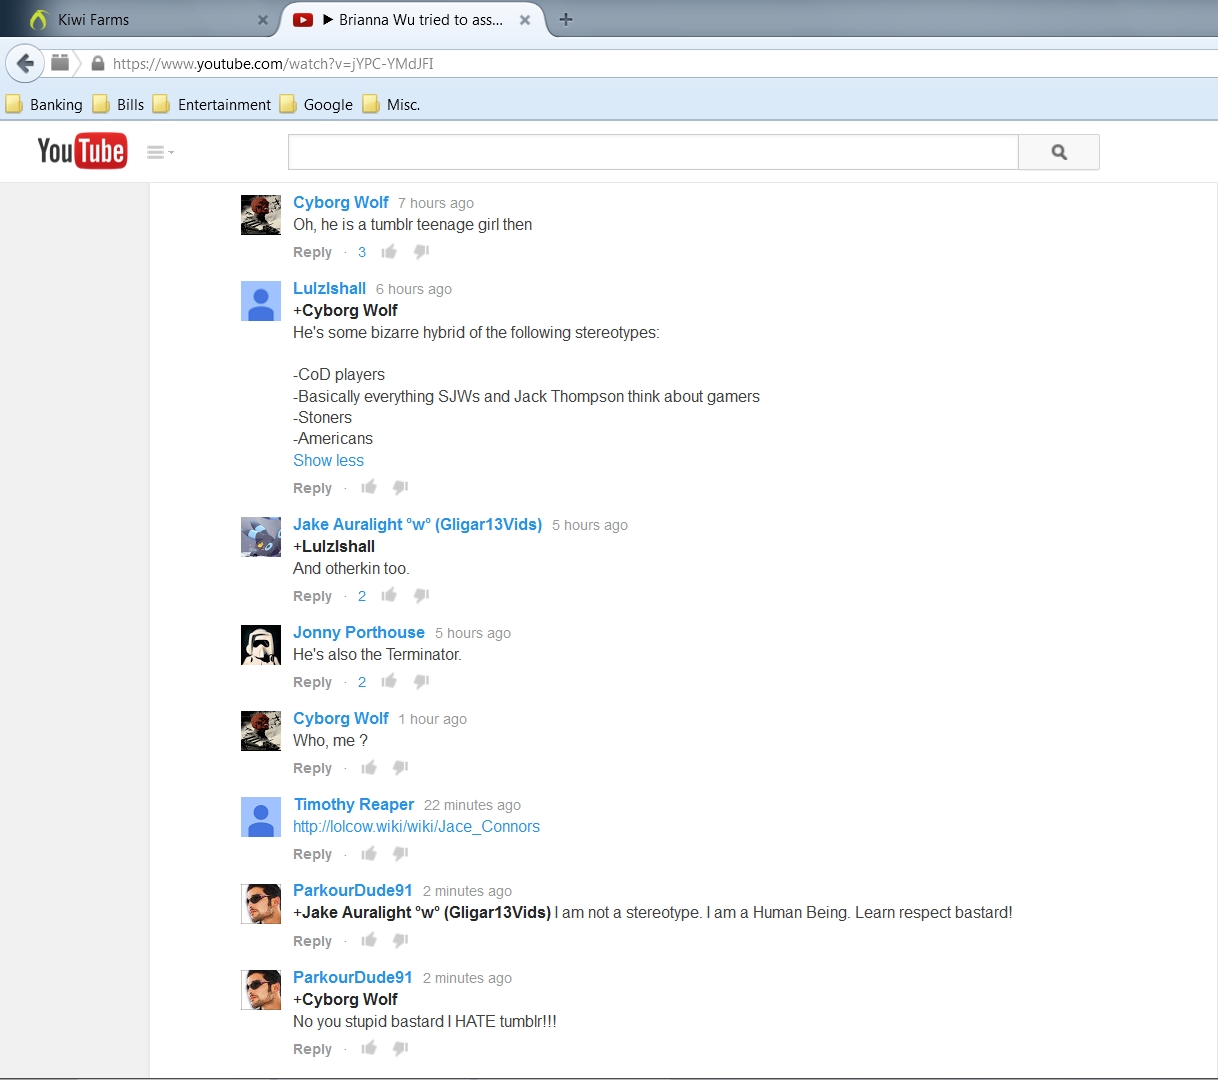The width and height of the screenshot is (1218, 1080).
Task: Go back with the browser back arrow
Action: pos(25,63)
